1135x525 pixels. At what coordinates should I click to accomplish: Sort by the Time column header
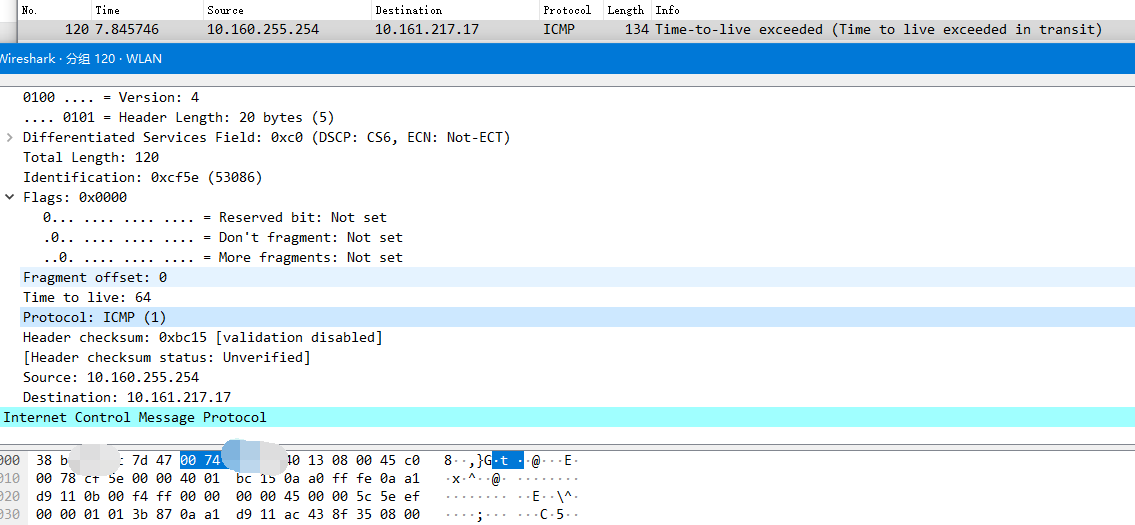tap(147, 10)
